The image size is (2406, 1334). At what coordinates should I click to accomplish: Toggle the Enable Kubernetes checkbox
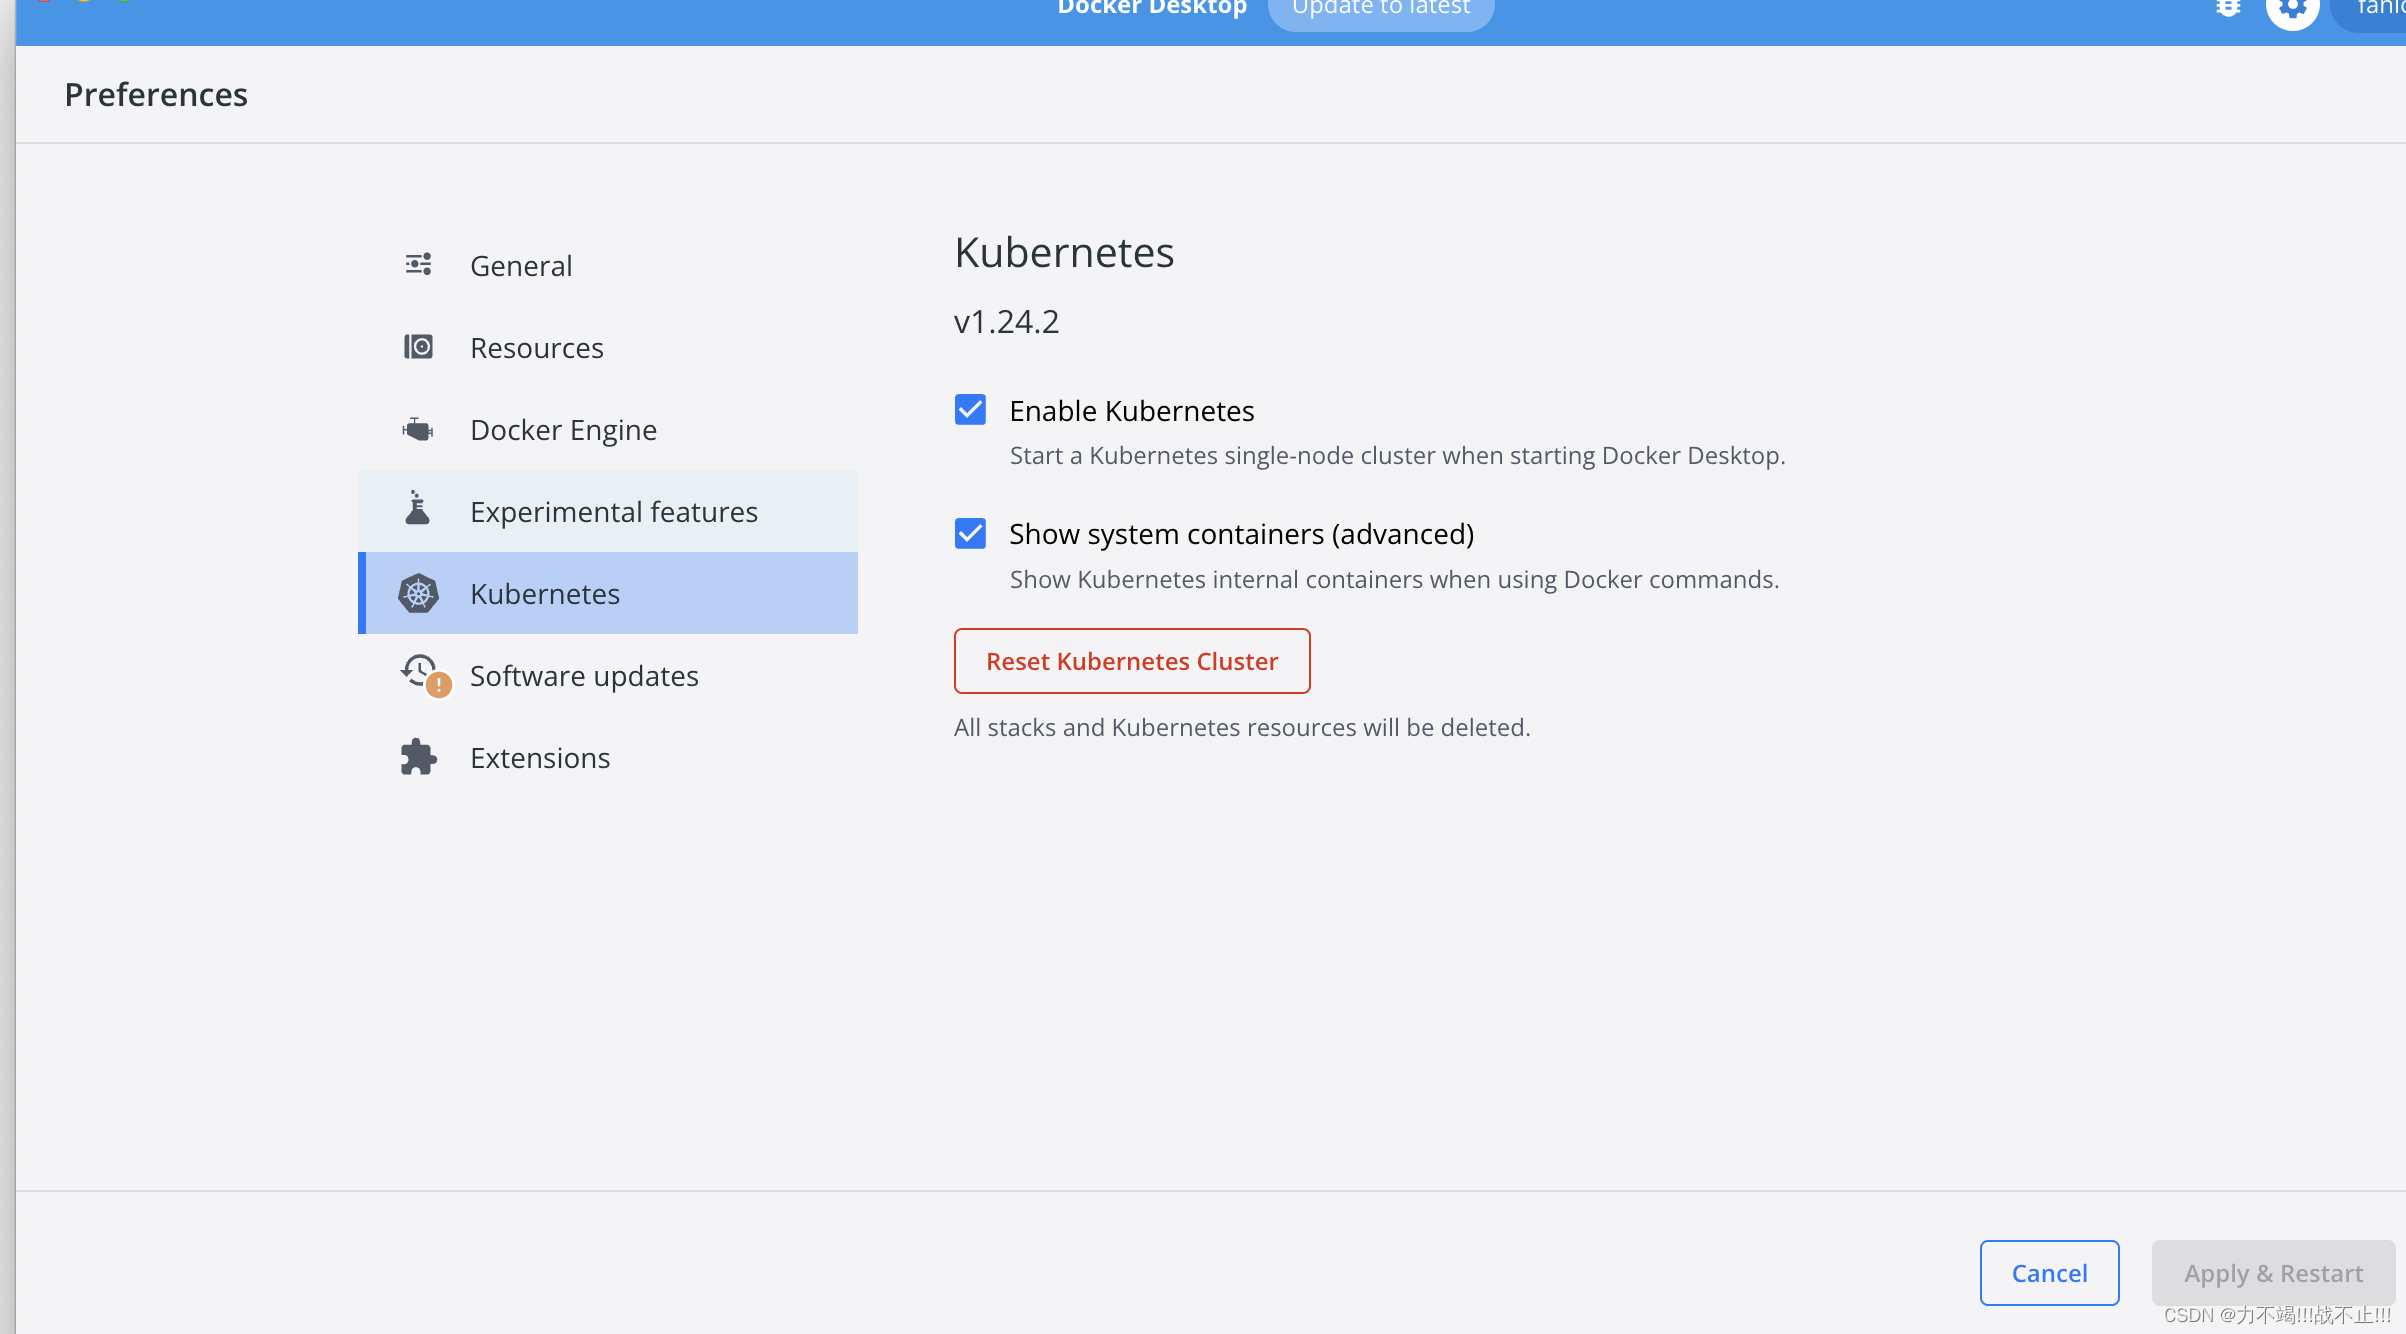coord(970,410)
